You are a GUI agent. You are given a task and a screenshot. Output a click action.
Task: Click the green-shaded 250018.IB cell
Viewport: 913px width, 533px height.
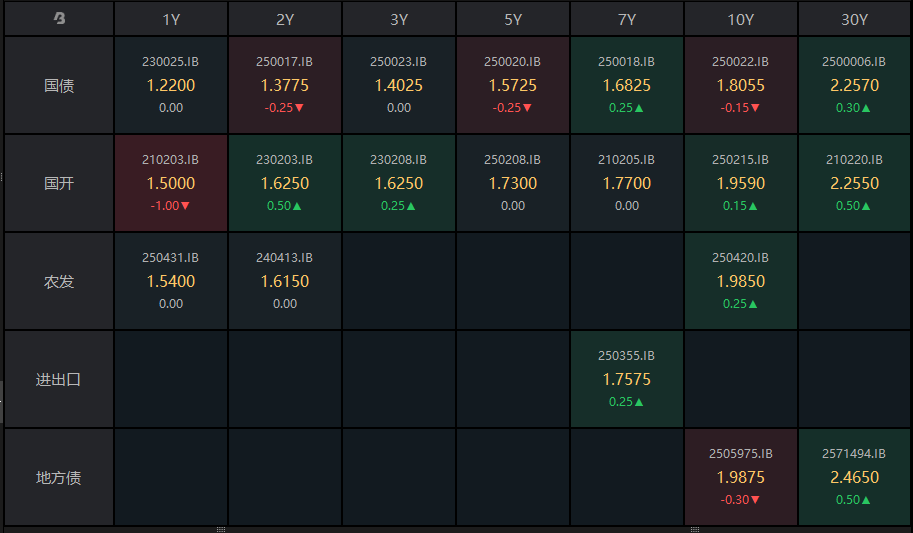click(627, 86)
